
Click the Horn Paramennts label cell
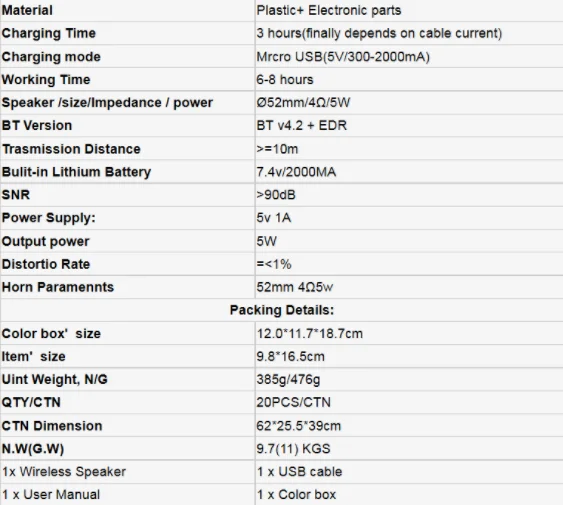[127, 287]
